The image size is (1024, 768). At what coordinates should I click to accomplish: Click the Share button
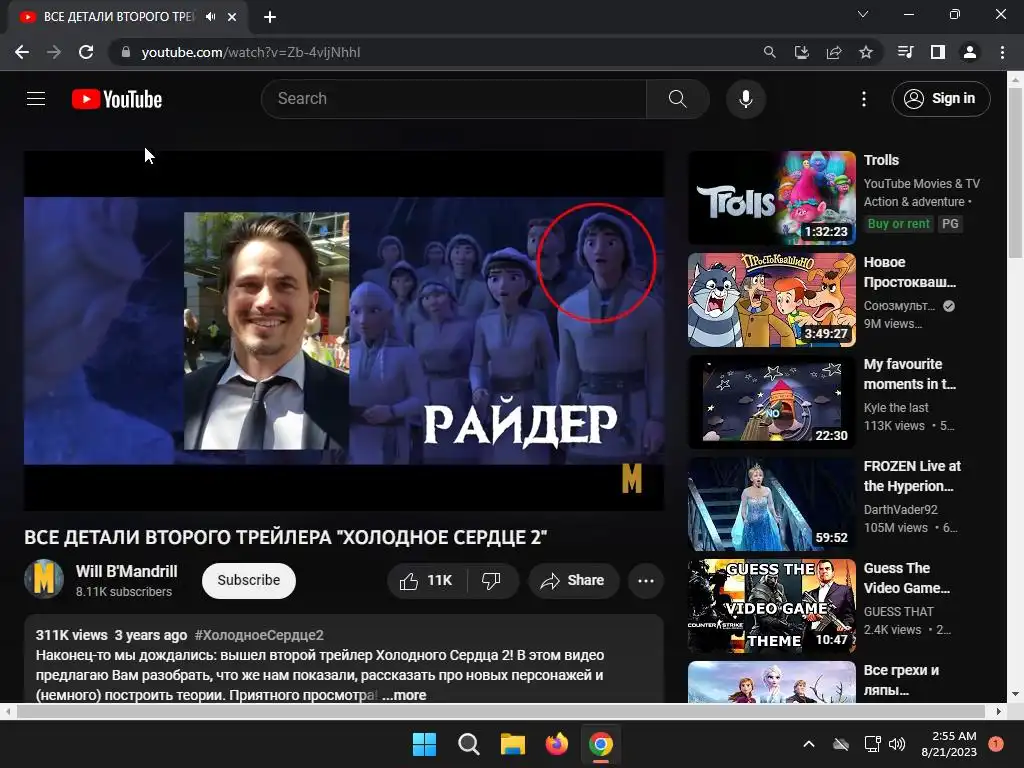(573, 581)
